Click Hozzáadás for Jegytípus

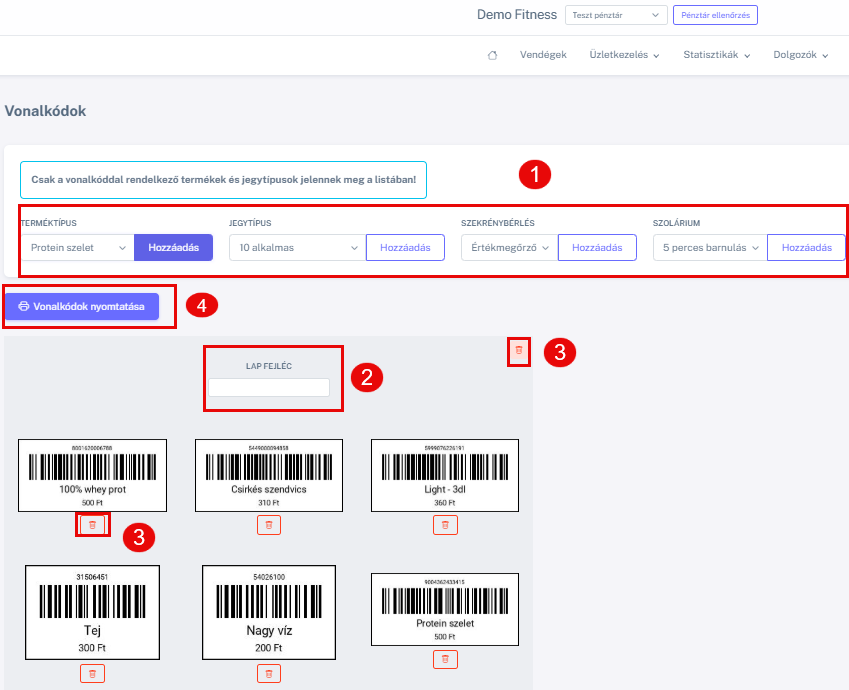click(x=405, y=248)
